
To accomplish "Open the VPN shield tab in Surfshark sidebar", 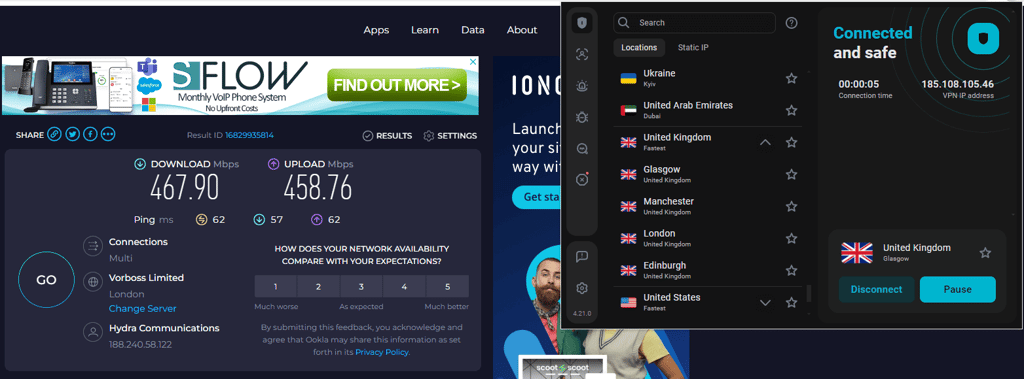I will point(582,24).
